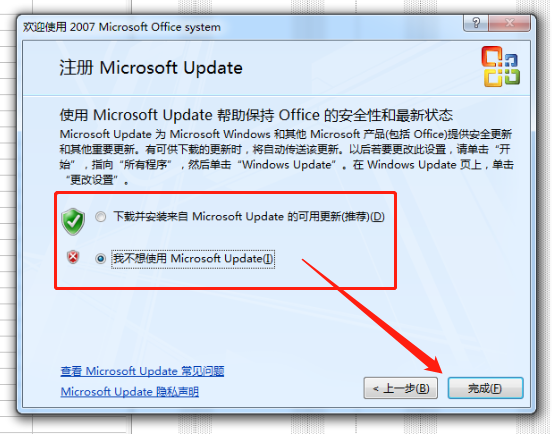Click the Microsoft Update description paragraph
555x434 pixels.
coord(286,157)
